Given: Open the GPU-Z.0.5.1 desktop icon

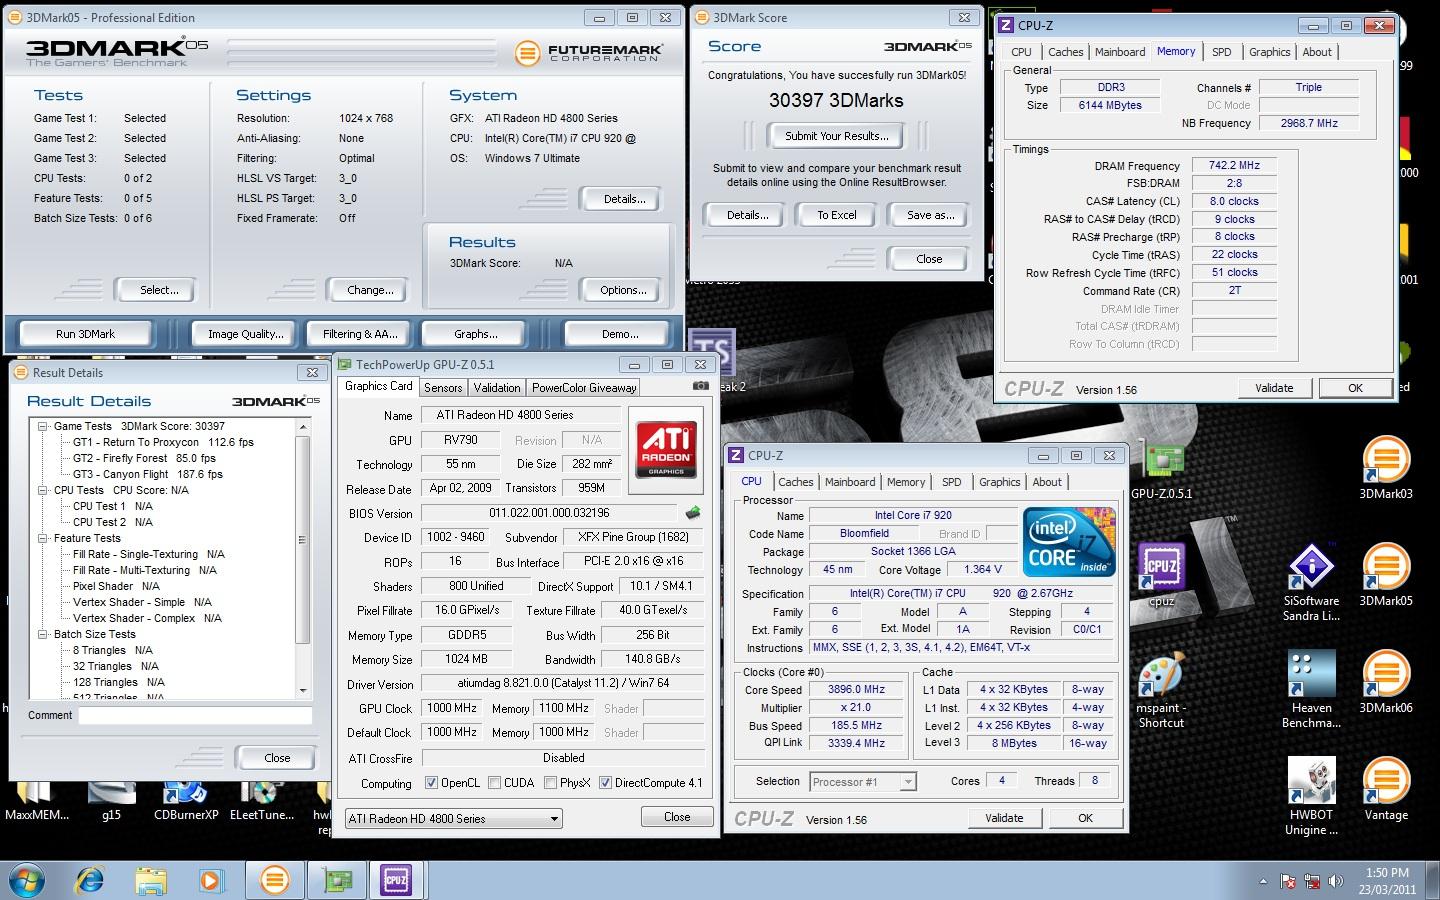Looking at the screenshot, I should (x=1161, y=470).
